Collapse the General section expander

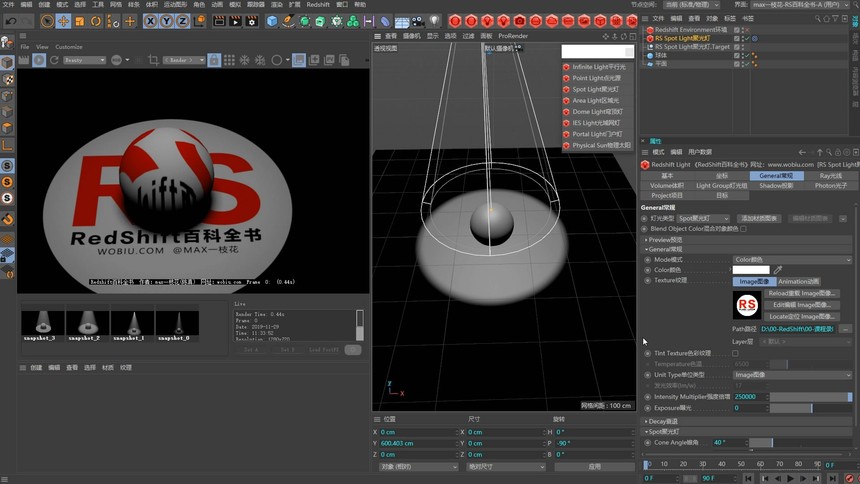click(x=646, y=249)
